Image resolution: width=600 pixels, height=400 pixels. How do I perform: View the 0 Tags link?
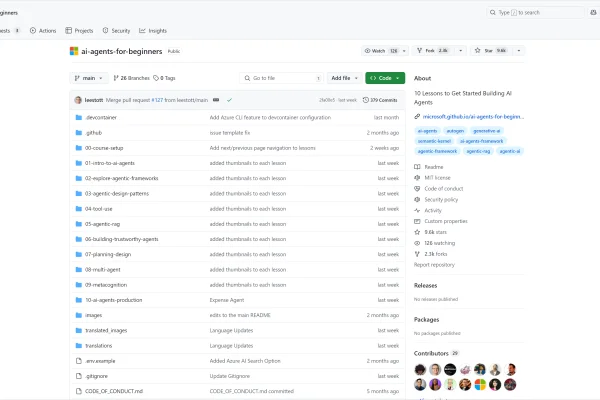click(x=164, y=78)
